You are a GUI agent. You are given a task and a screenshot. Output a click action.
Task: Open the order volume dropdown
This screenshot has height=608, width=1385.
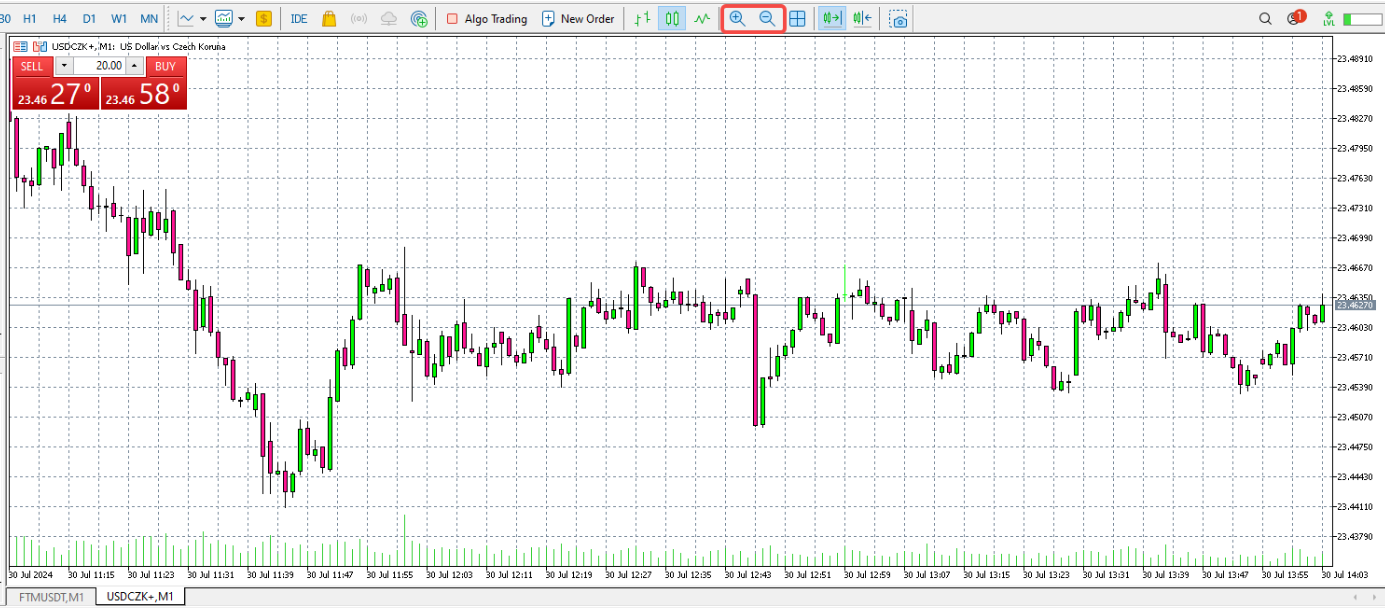click(x=64, y=66)
